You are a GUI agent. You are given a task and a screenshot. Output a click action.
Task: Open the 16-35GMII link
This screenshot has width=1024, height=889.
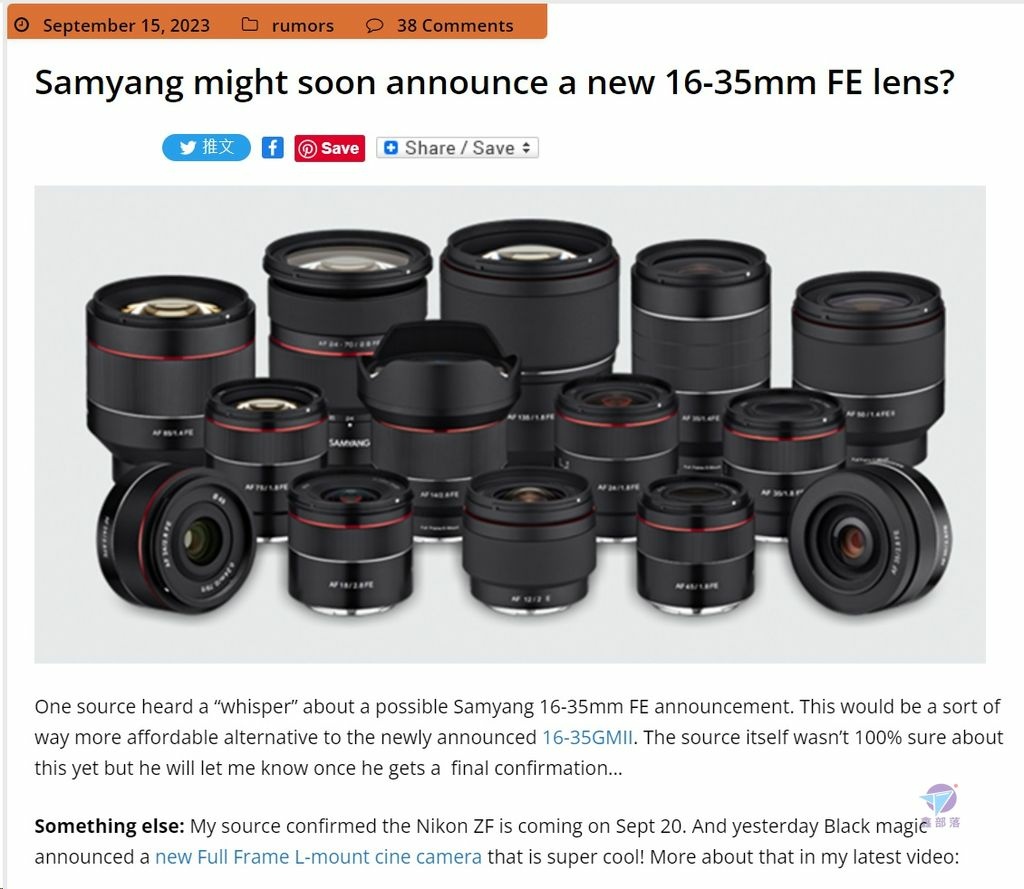(x=587, y=737)
